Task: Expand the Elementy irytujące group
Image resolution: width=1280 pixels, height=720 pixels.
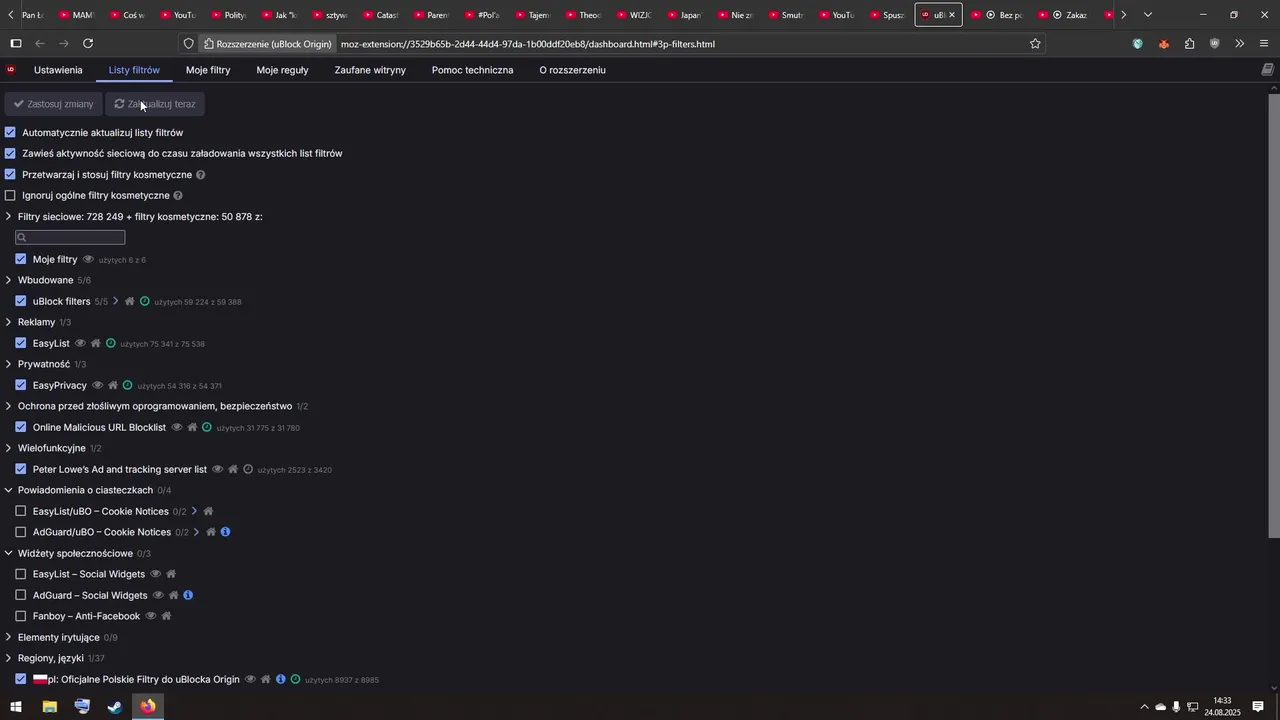Action: pos(9,637)
